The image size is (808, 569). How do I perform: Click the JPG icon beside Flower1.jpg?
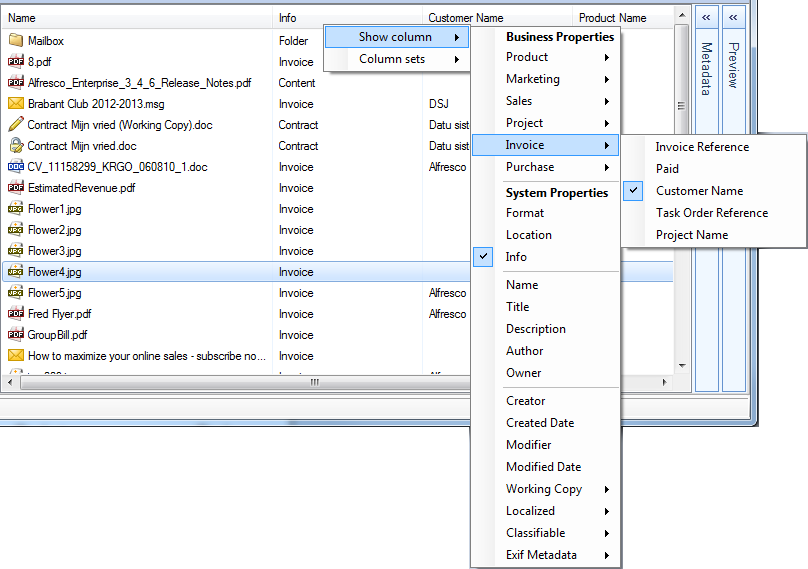click(15, 209)
